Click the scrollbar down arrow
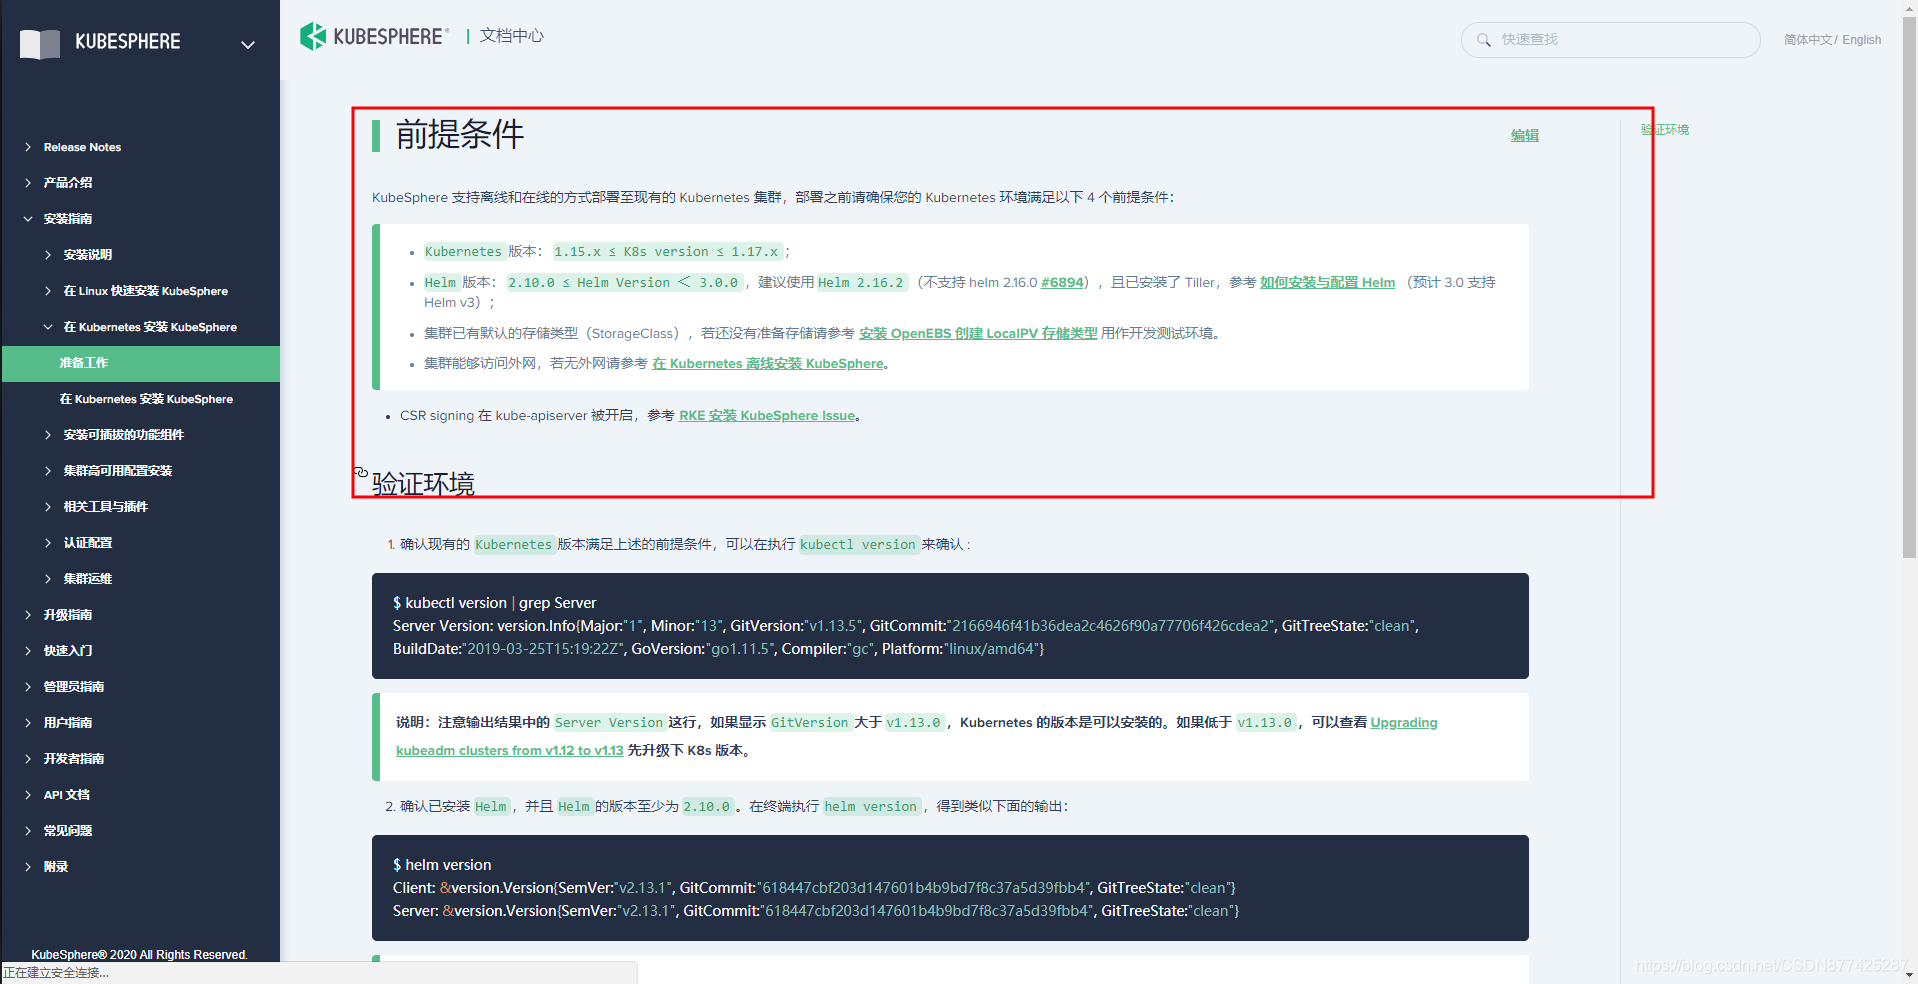 [x=1909, y=975]
